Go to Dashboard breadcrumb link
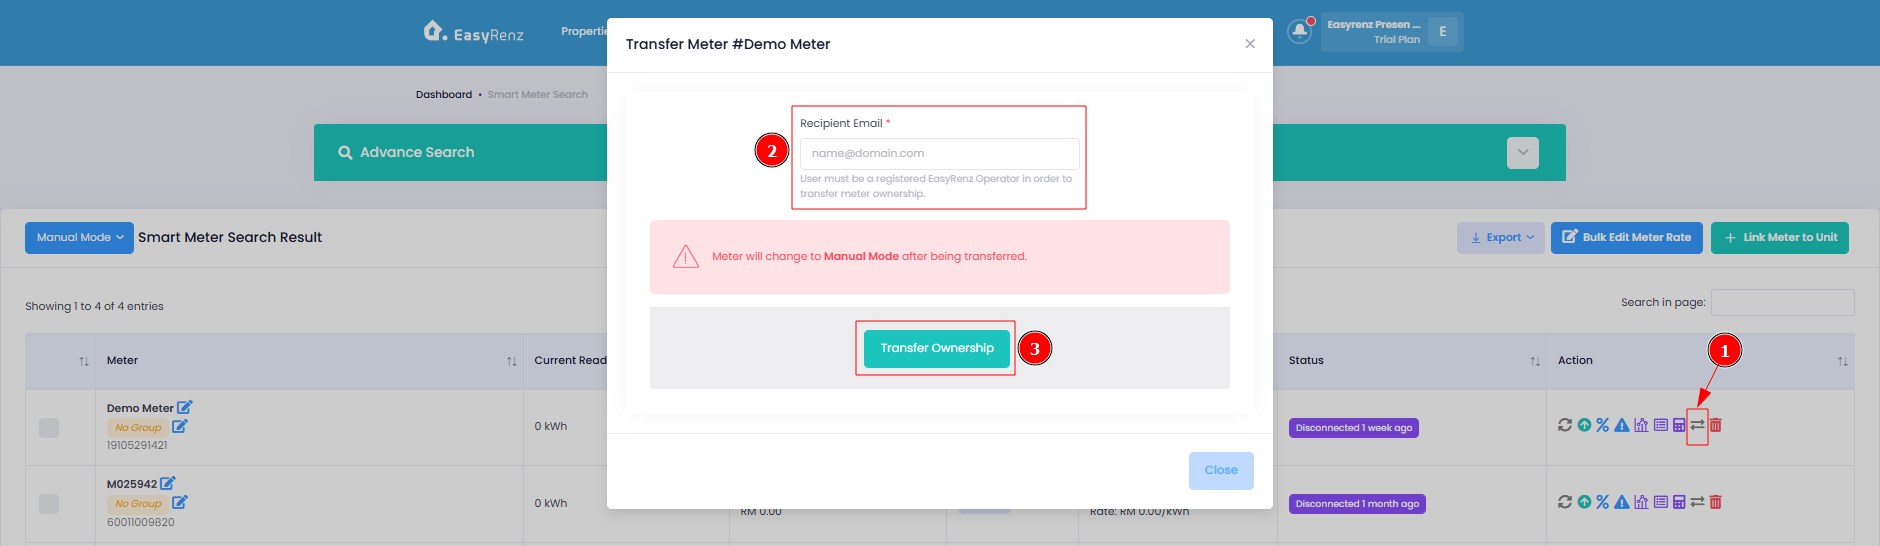 444,95
